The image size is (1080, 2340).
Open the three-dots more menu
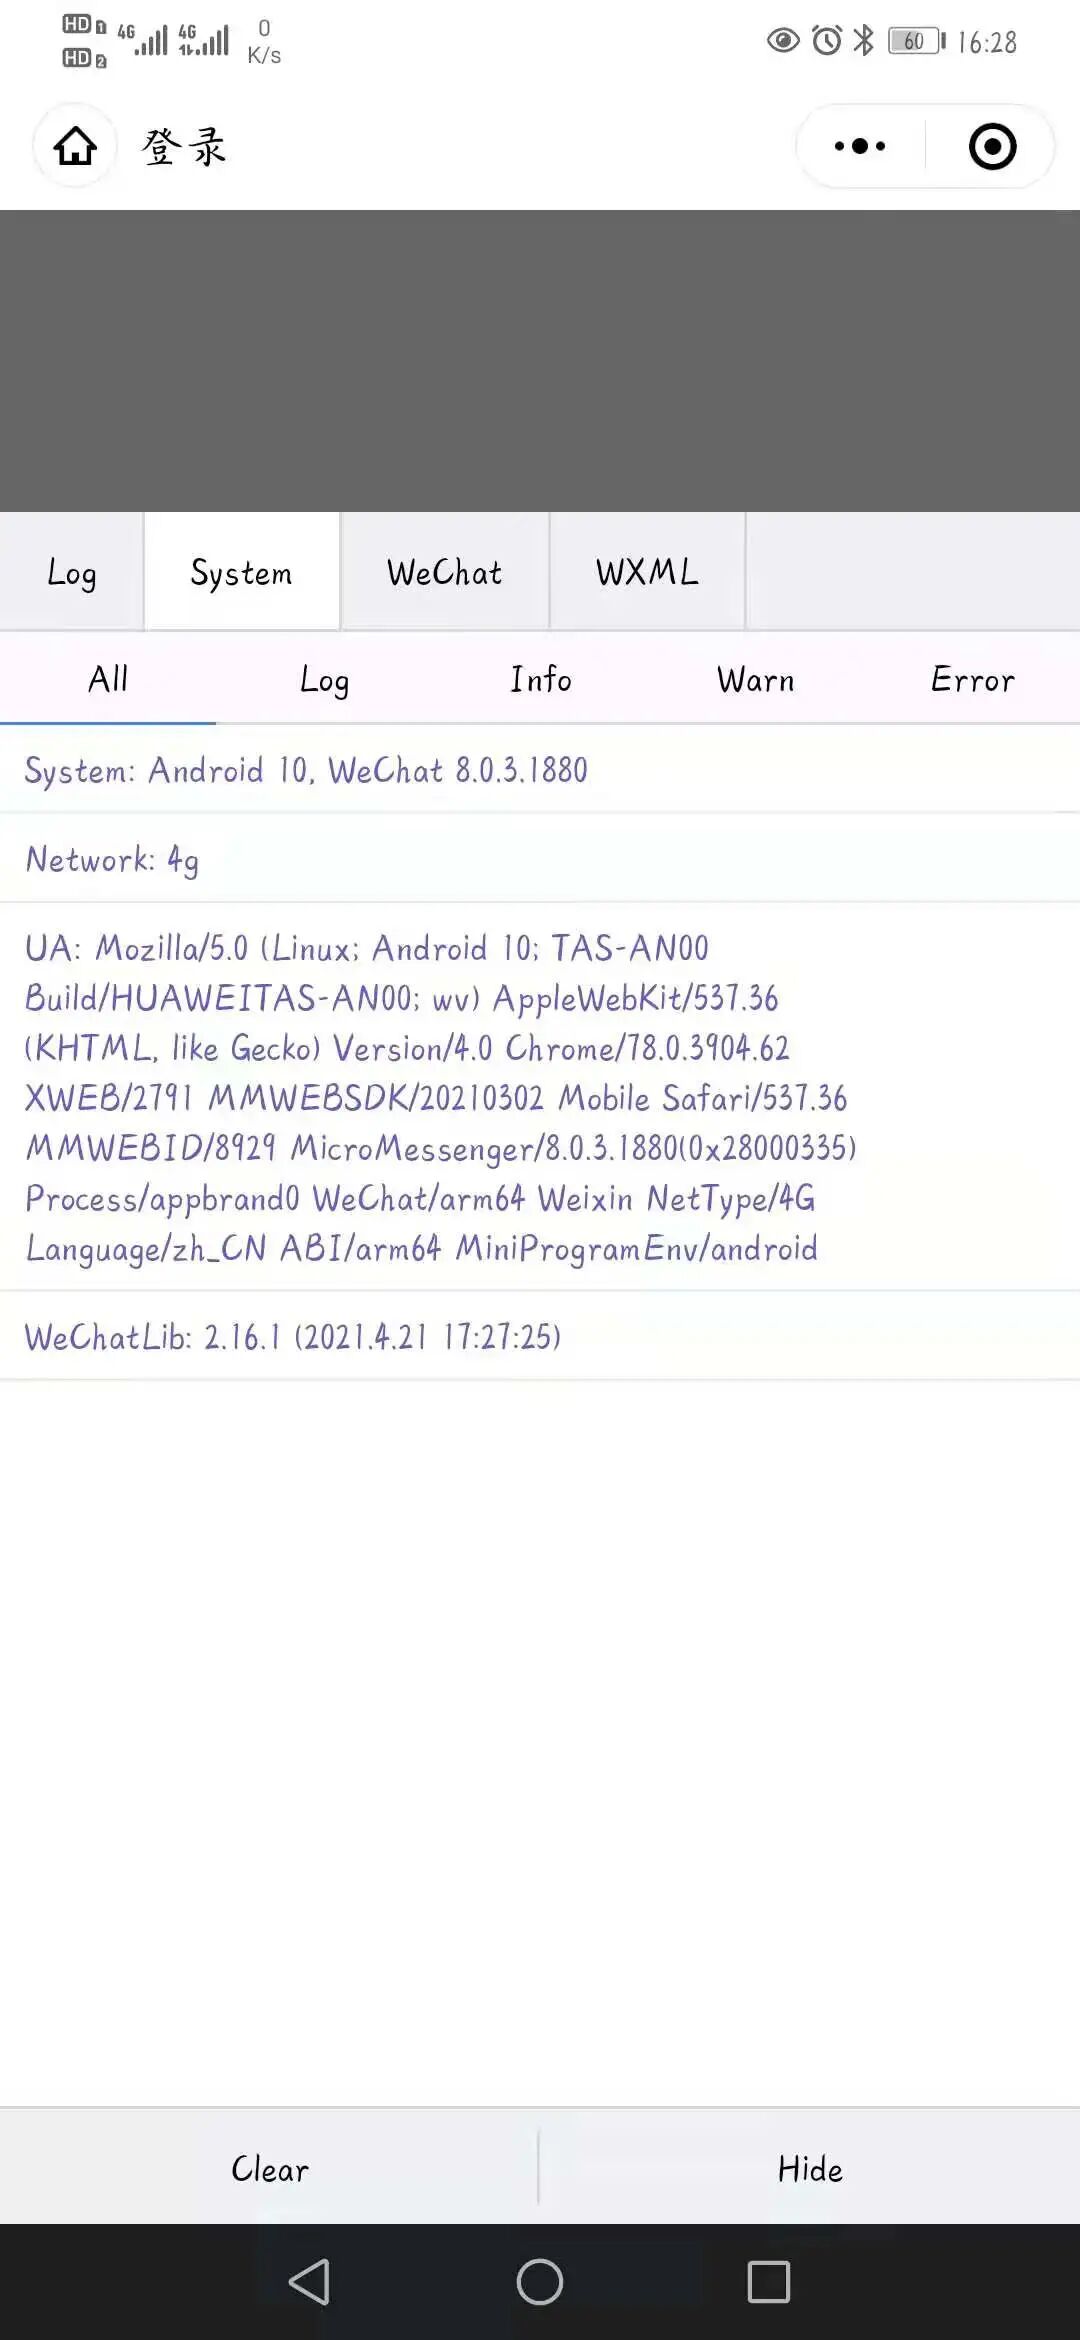860,147
